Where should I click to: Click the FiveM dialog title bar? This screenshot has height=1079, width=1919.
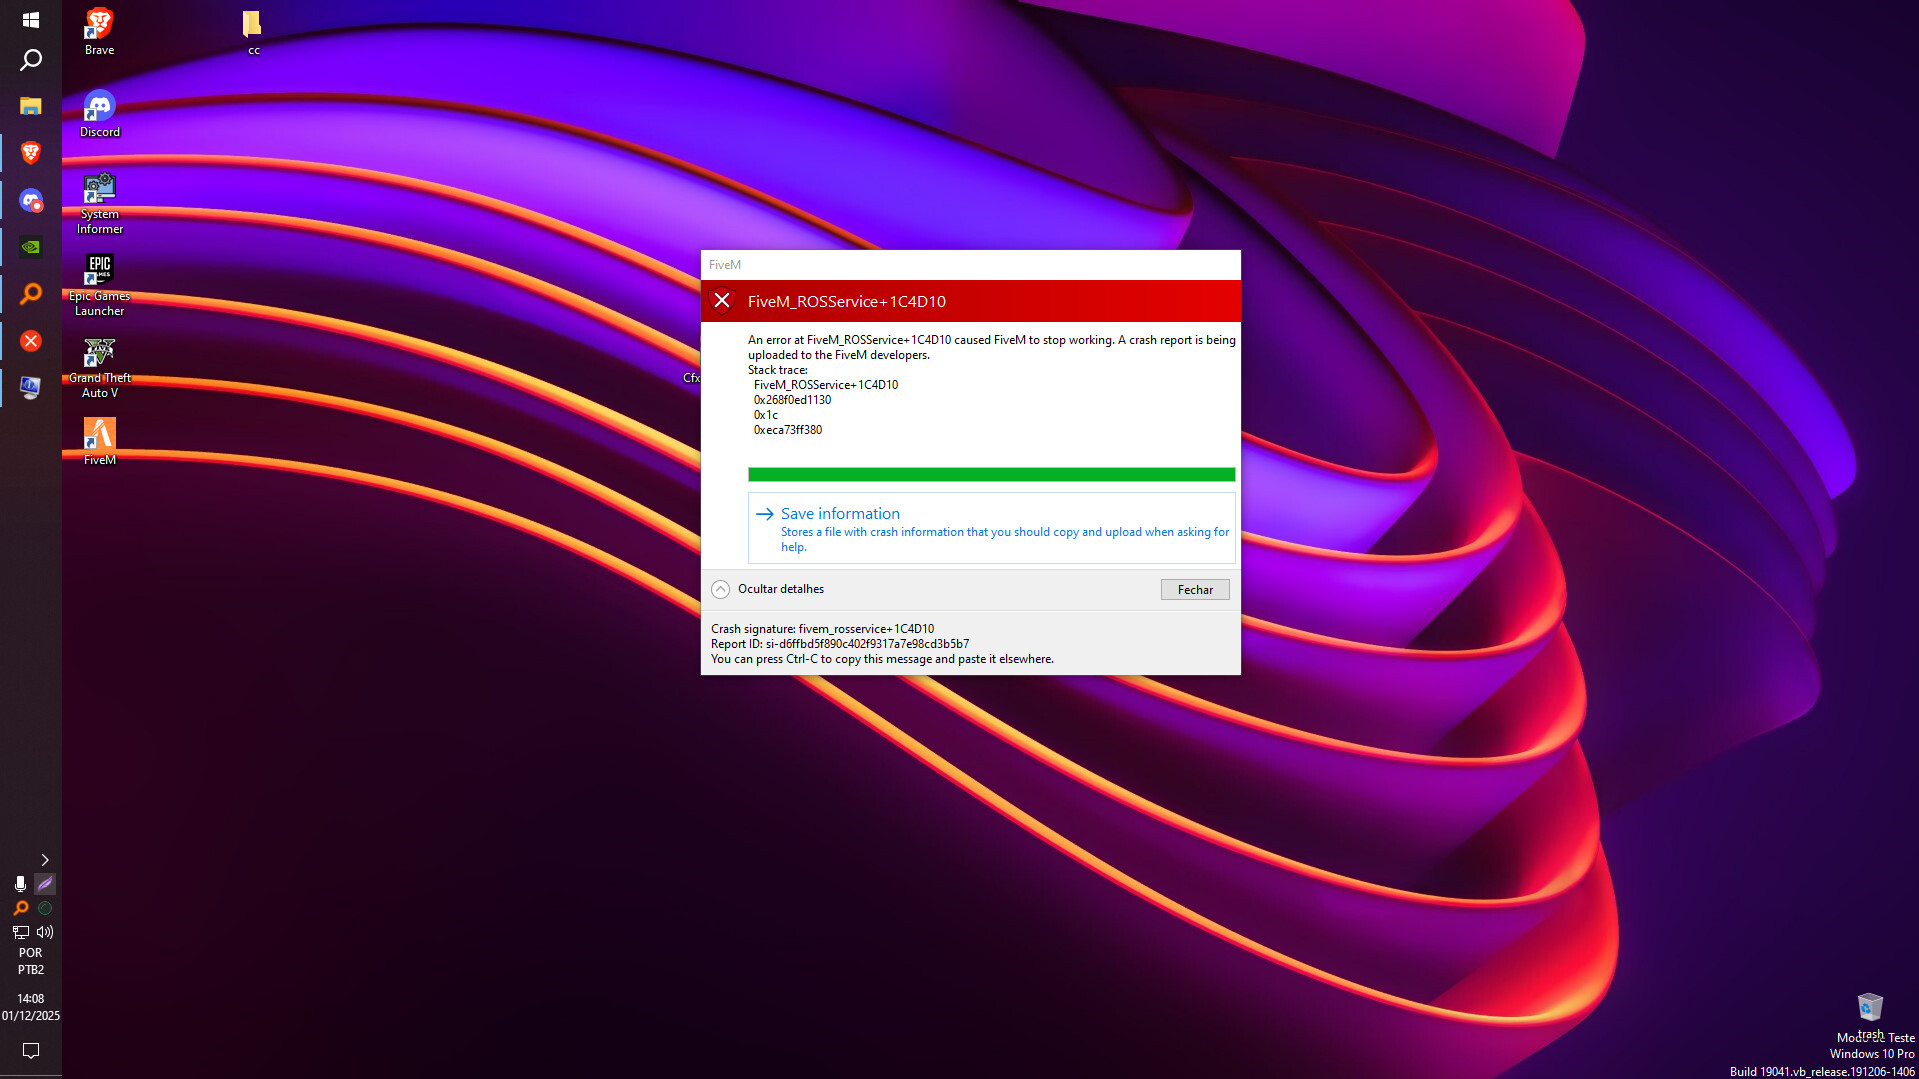point(970,265)
